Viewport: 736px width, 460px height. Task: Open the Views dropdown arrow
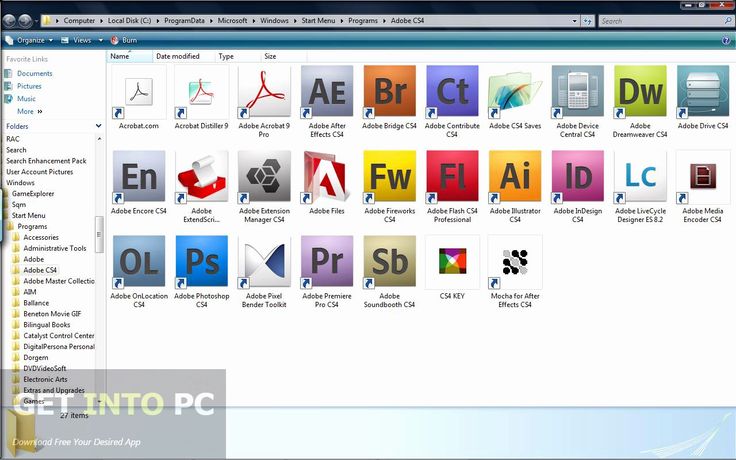pos(100,40)
